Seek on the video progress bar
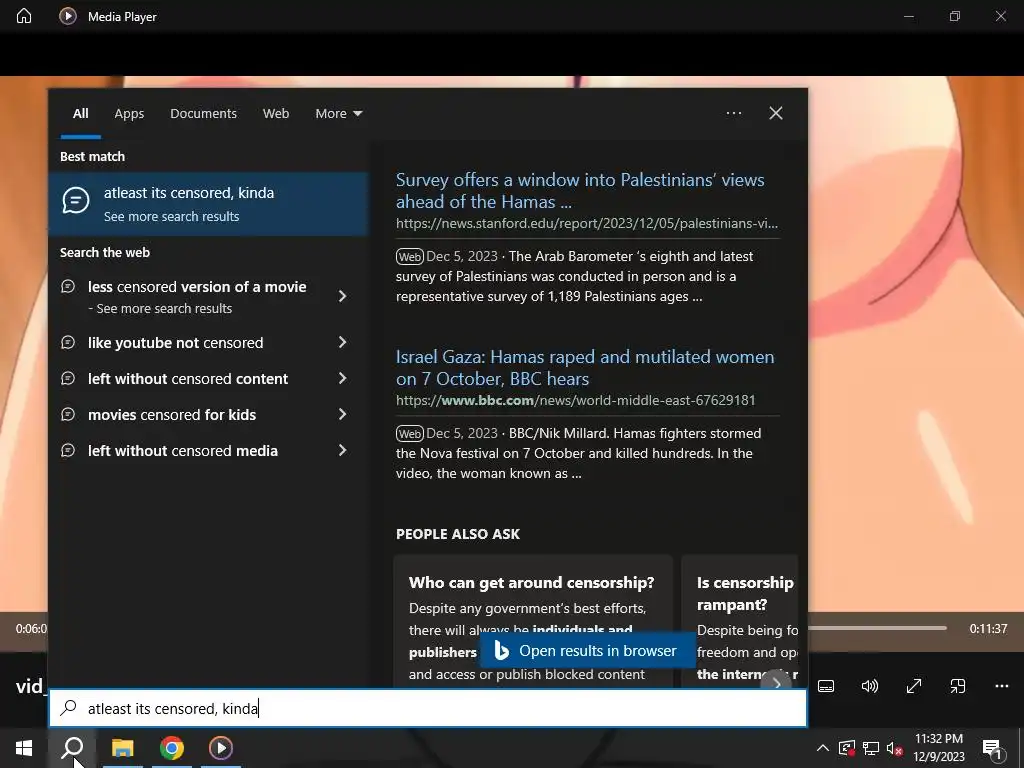The height and width of the screenshot is (768, 1024). click(876, 628)
